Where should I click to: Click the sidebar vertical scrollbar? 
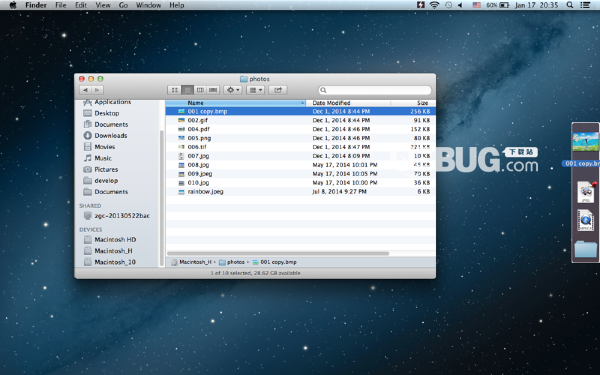(162, 197)
